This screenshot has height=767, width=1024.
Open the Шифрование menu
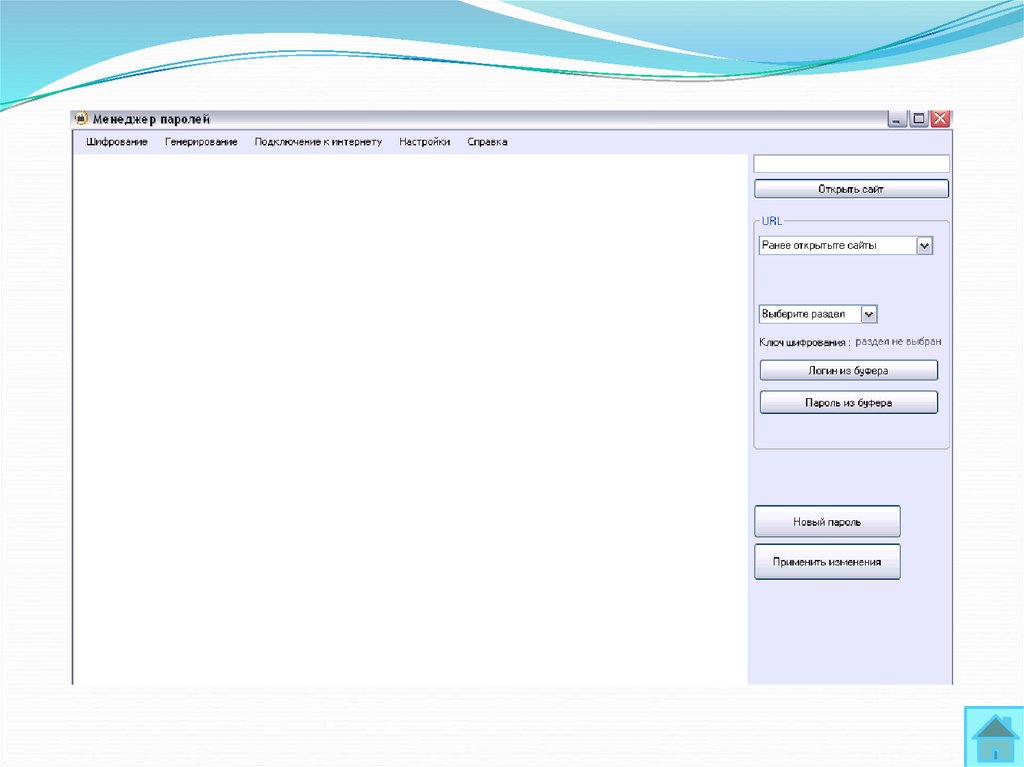[117, 142]
